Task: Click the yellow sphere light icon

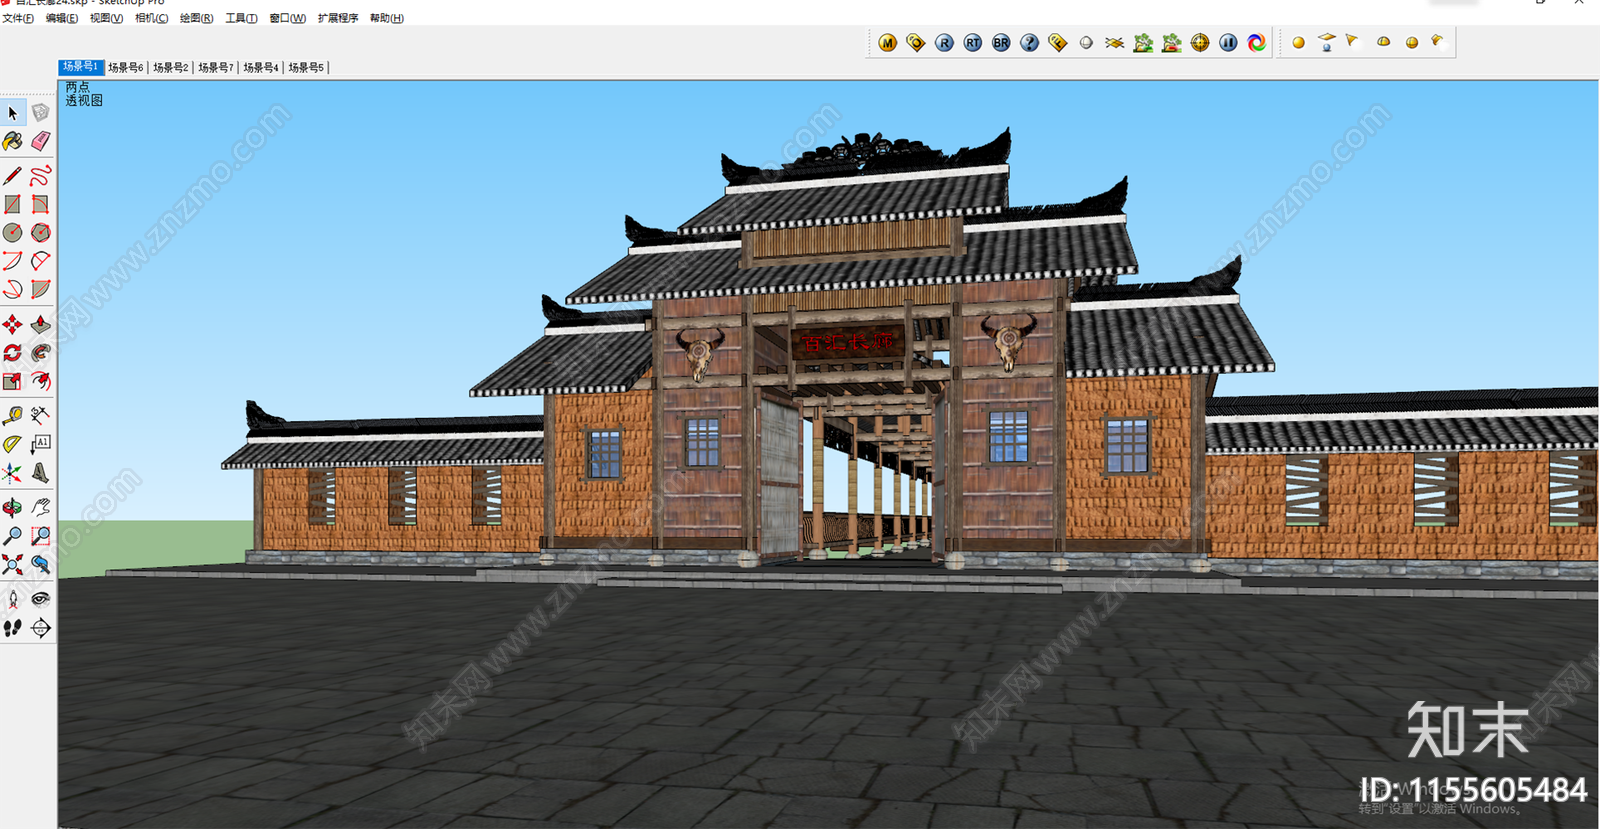Action: pyautogui.click(x=1298, y=43)
